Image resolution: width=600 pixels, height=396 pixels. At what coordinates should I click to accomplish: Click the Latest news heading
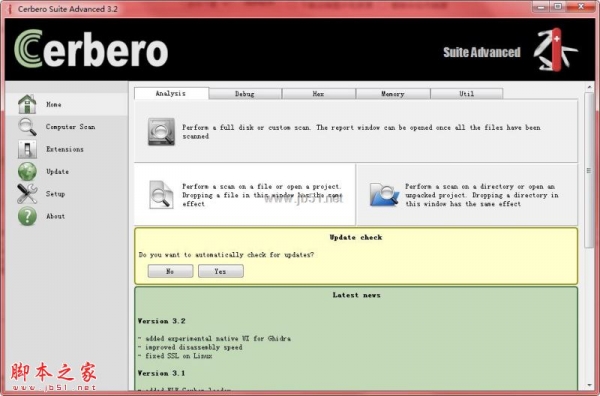click(x=356, y=295)
